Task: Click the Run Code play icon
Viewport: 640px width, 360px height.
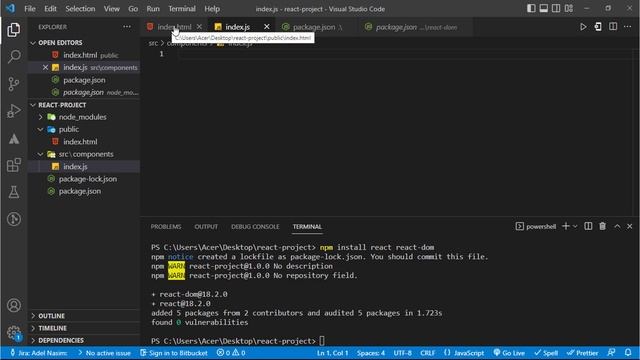Action: click(x=583, y=27)
